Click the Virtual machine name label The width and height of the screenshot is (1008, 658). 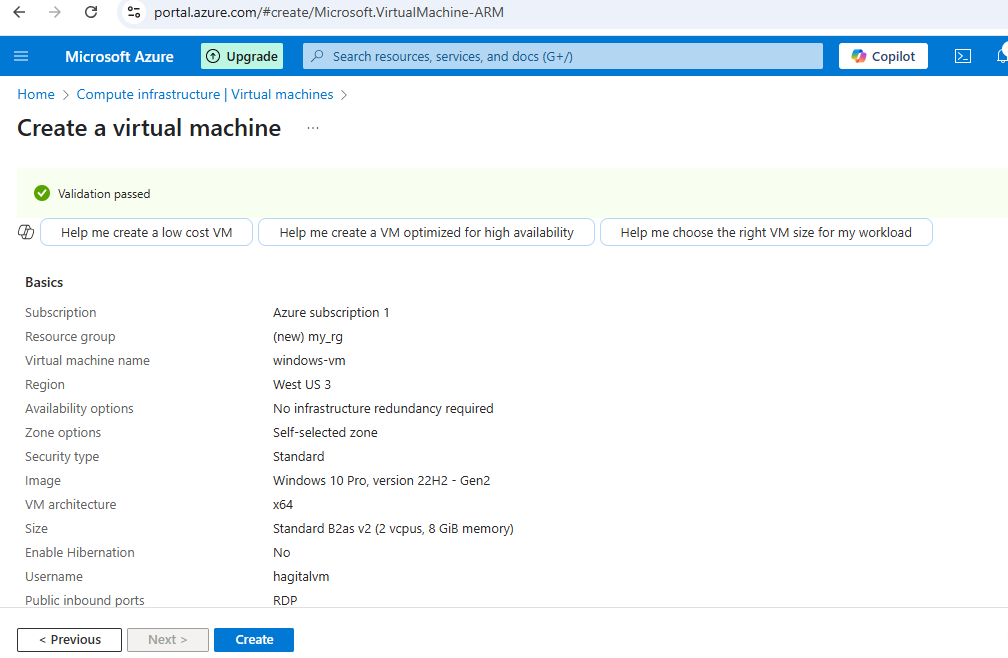coord(87,361)
